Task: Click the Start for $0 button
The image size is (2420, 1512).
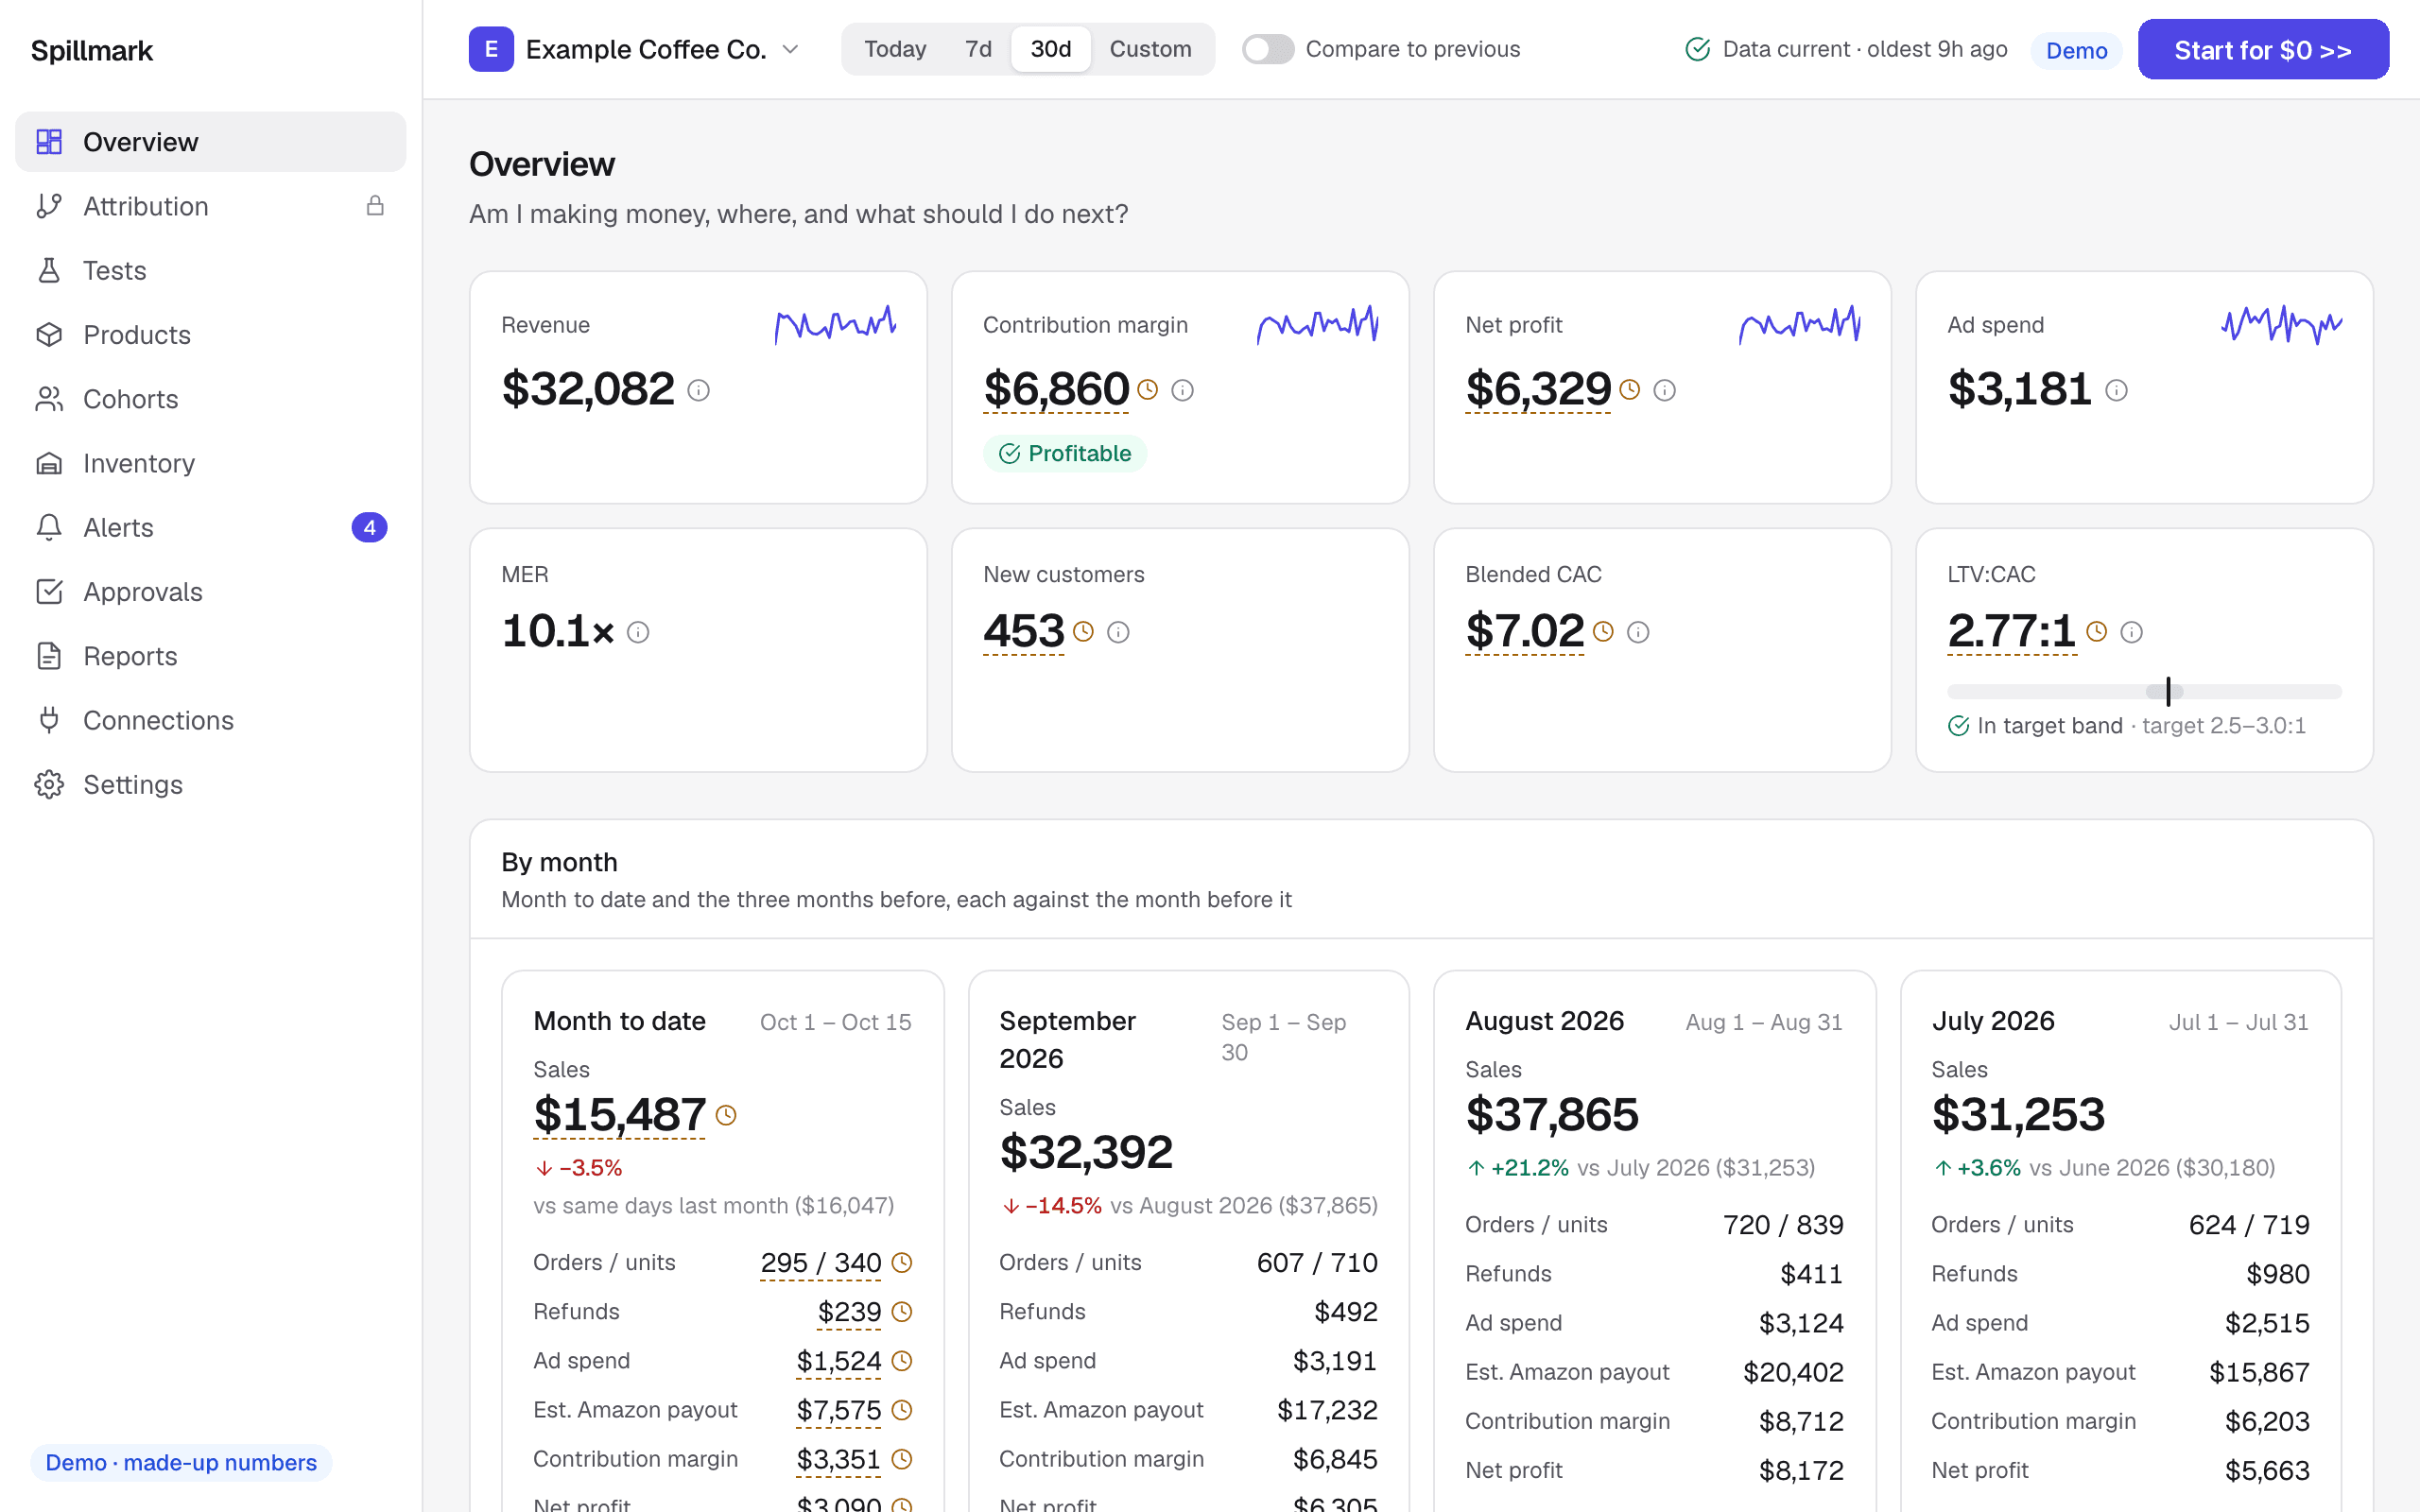Action: (2263, 49)
